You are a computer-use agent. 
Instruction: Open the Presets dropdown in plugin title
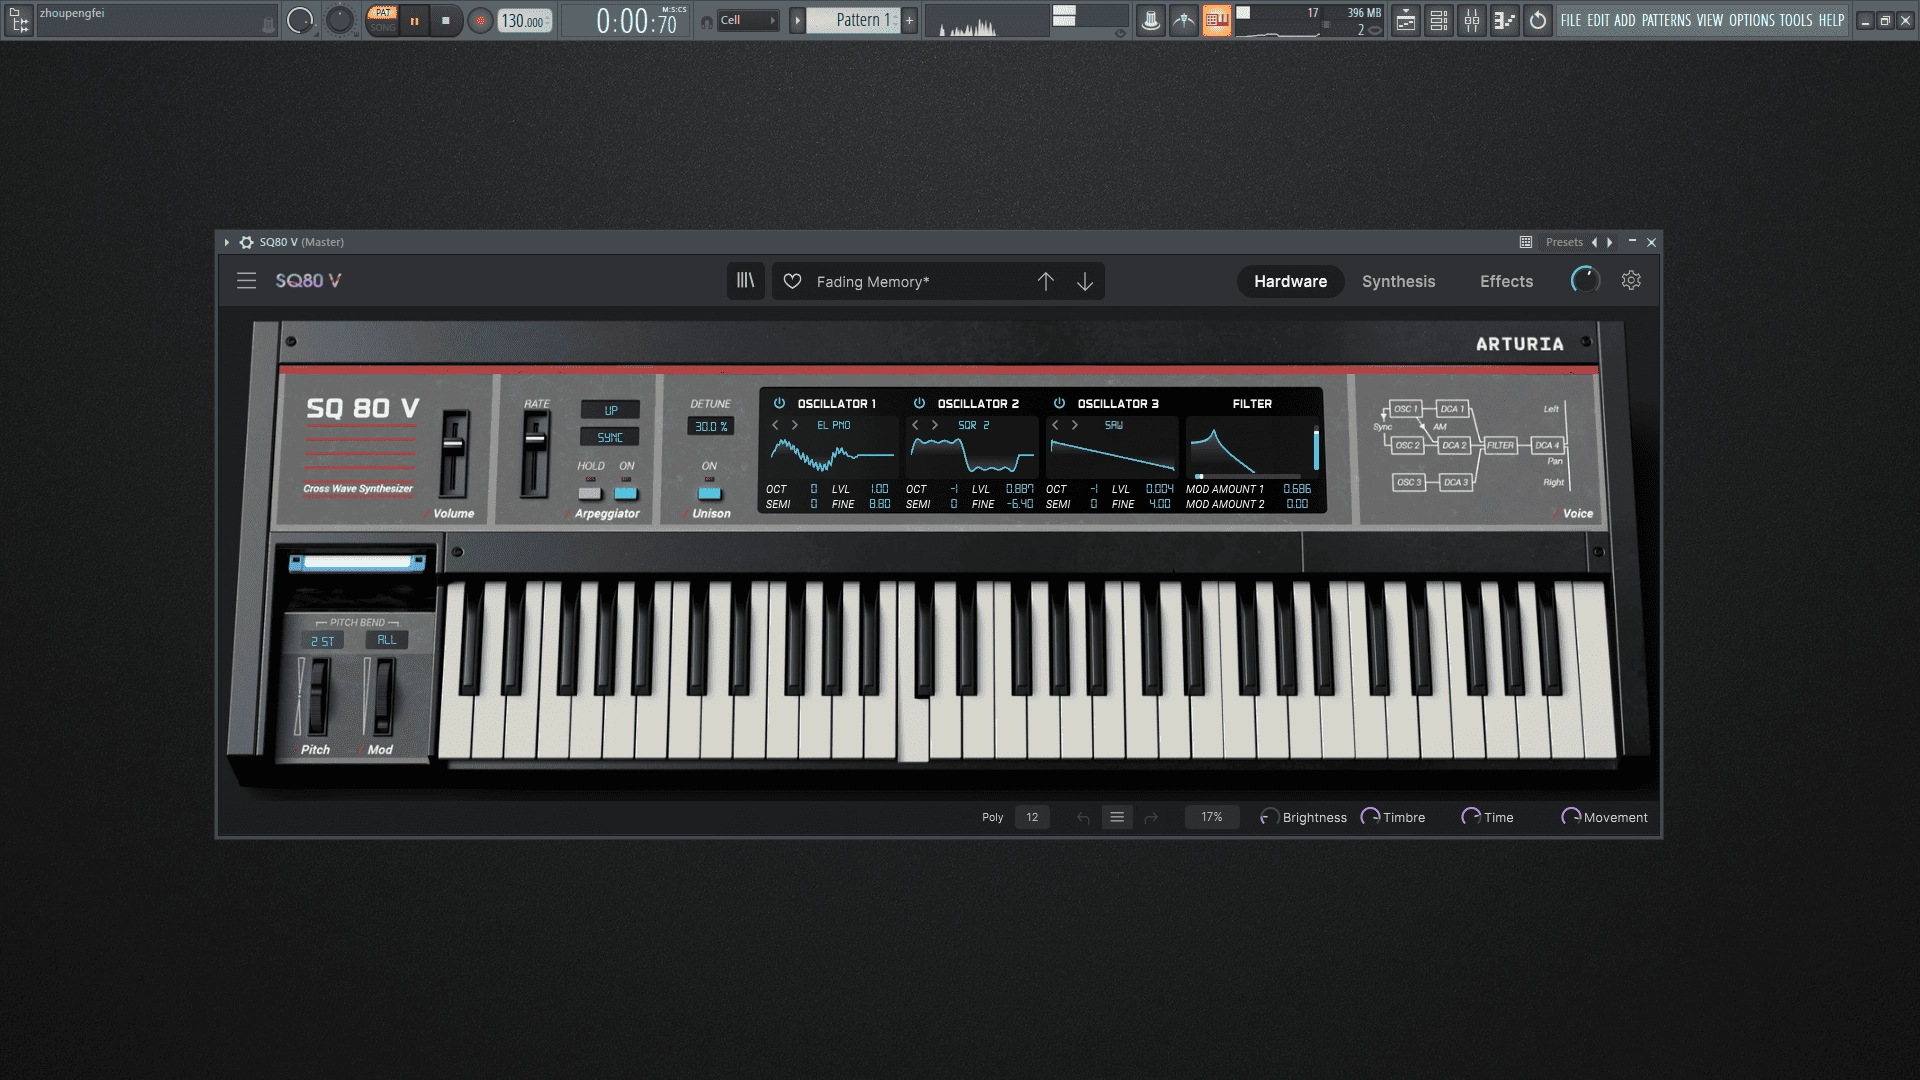tap(1564, 242)
